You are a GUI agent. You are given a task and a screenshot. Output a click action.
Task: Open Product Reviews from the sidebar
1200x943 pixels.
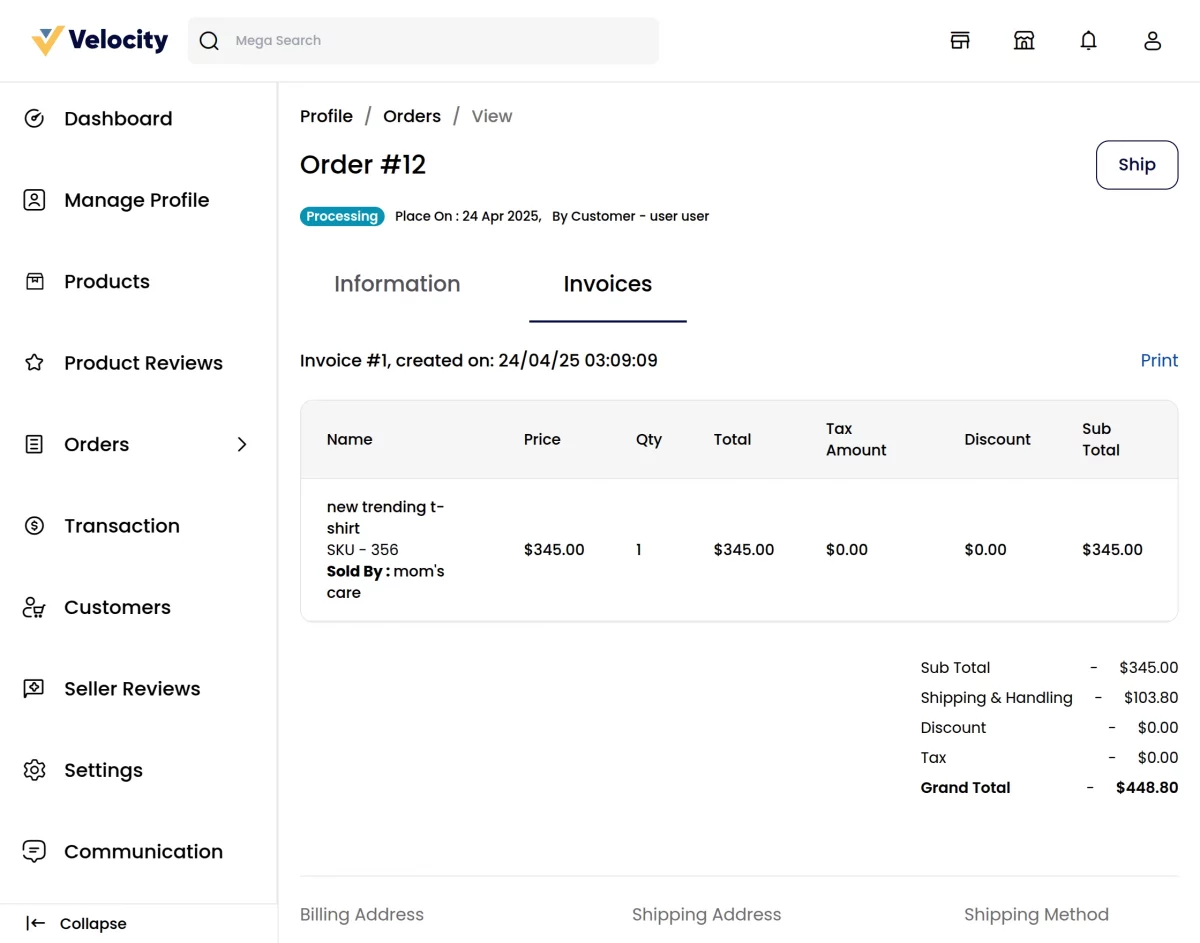(x=34, y=362)
